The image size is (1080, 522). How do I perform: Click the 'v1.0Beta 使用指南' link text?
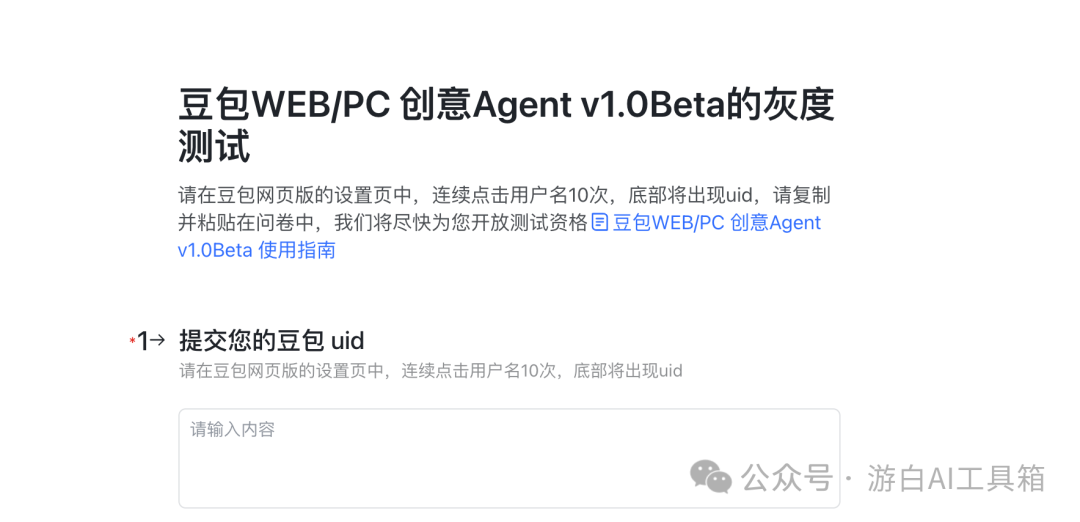pyautogui.click(x=257, y=250)
